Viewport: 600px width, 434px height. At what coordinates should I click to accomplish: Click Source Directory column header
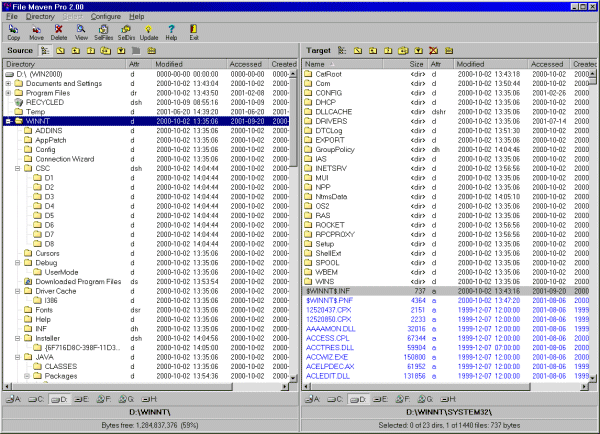pyautogui.click(x=65, y=64)
